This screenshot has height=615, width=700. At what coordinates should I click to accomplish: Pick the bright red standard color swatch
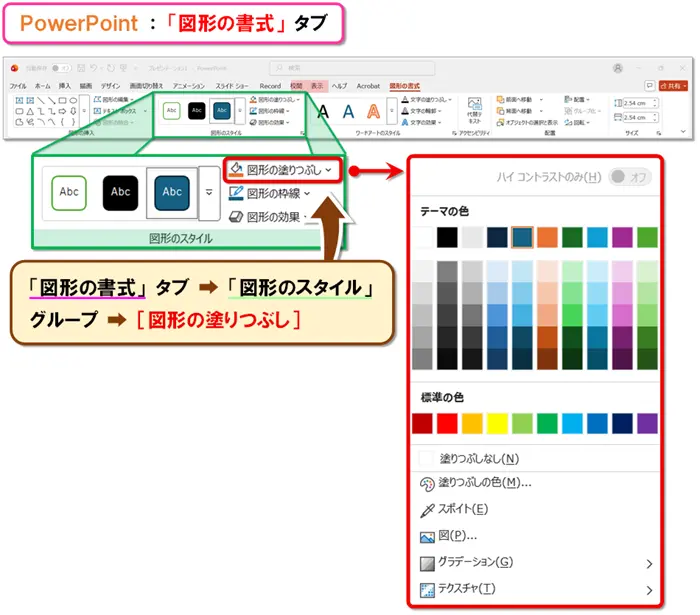coord(447,423)
